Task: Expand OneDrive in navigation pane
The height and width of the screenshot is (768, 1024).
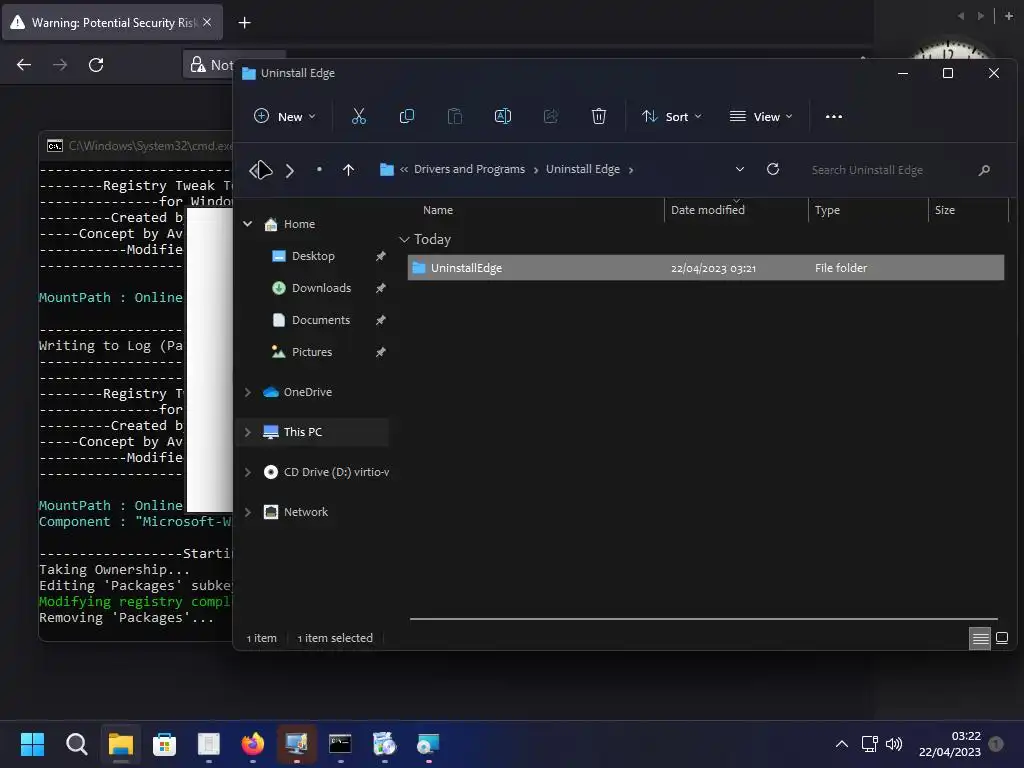Action: click(x=248, y=392)
